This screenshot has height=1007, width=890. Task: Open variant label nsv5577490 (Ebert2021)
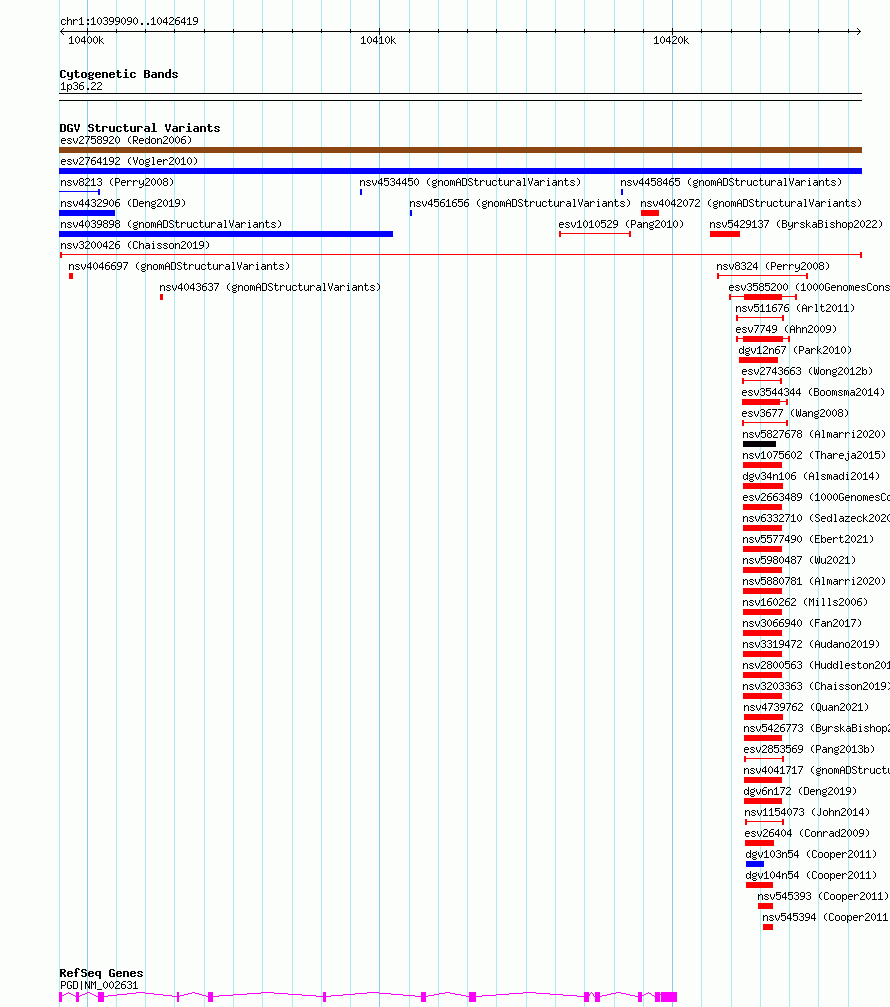pos(808,539)
